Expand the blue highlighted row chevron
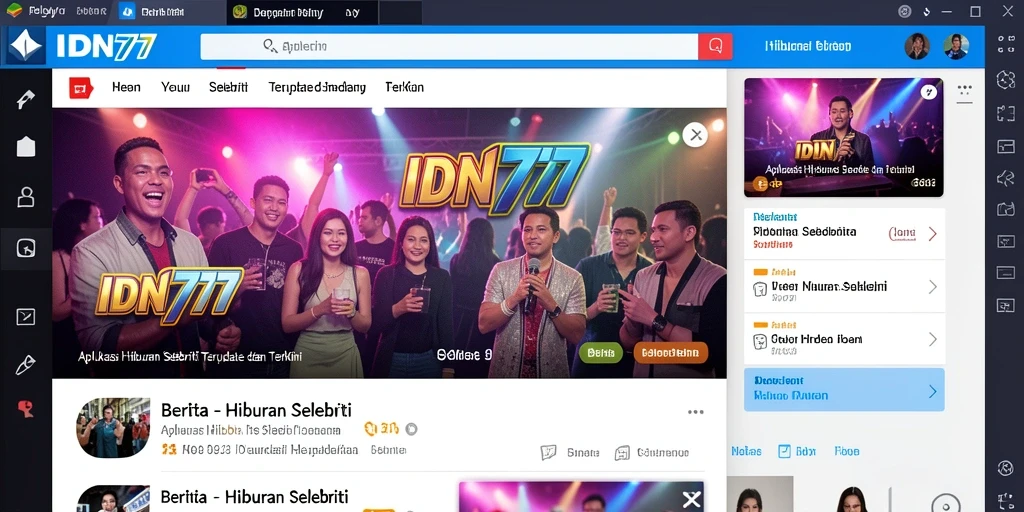1024x512 pixels. click(933, 391)
